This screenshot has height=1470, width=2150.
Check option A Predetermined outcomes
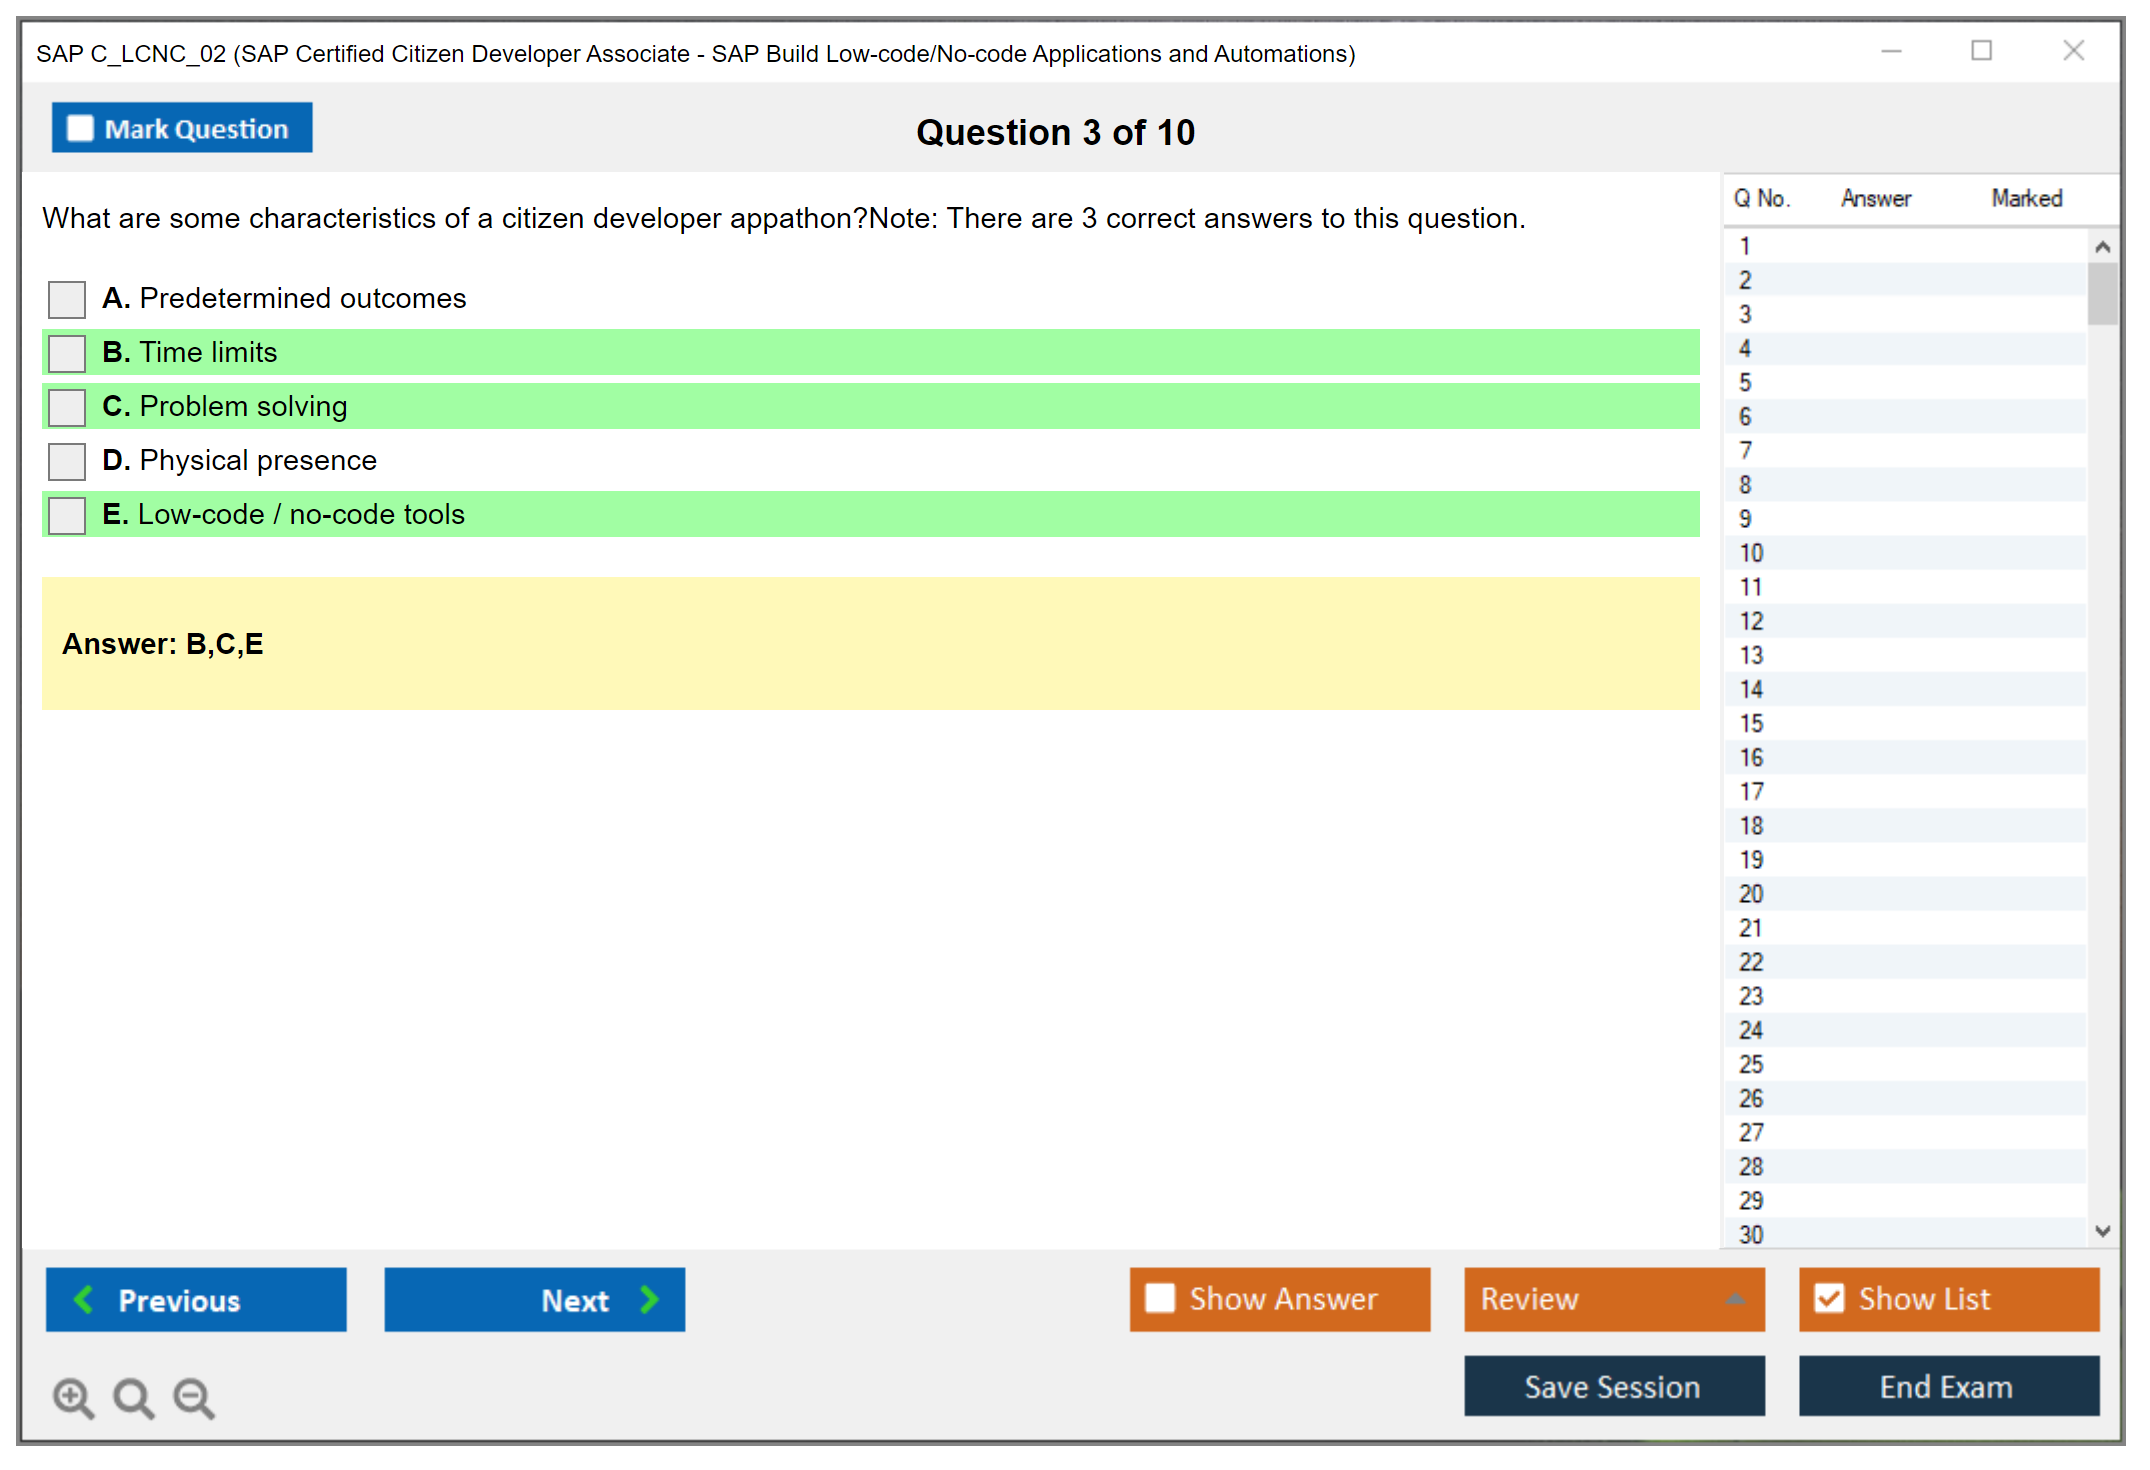point(67,299)
